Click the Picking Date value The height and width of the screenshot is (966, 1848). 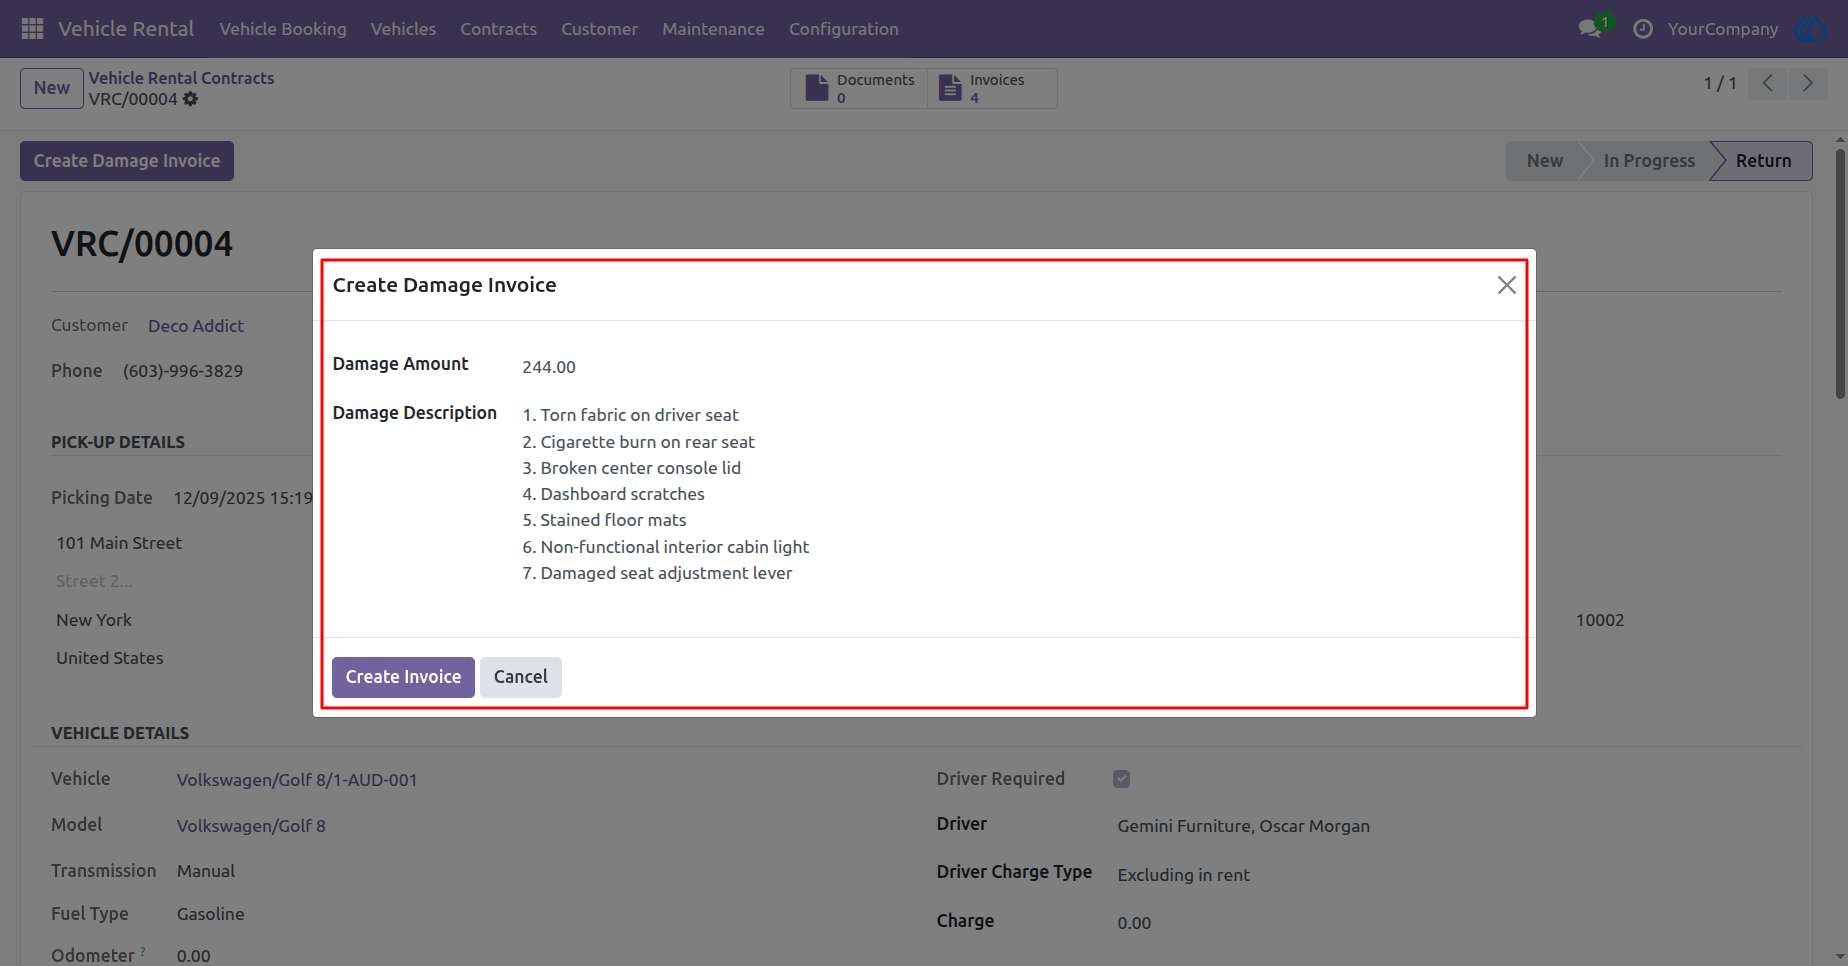click(x=243, y=498)
